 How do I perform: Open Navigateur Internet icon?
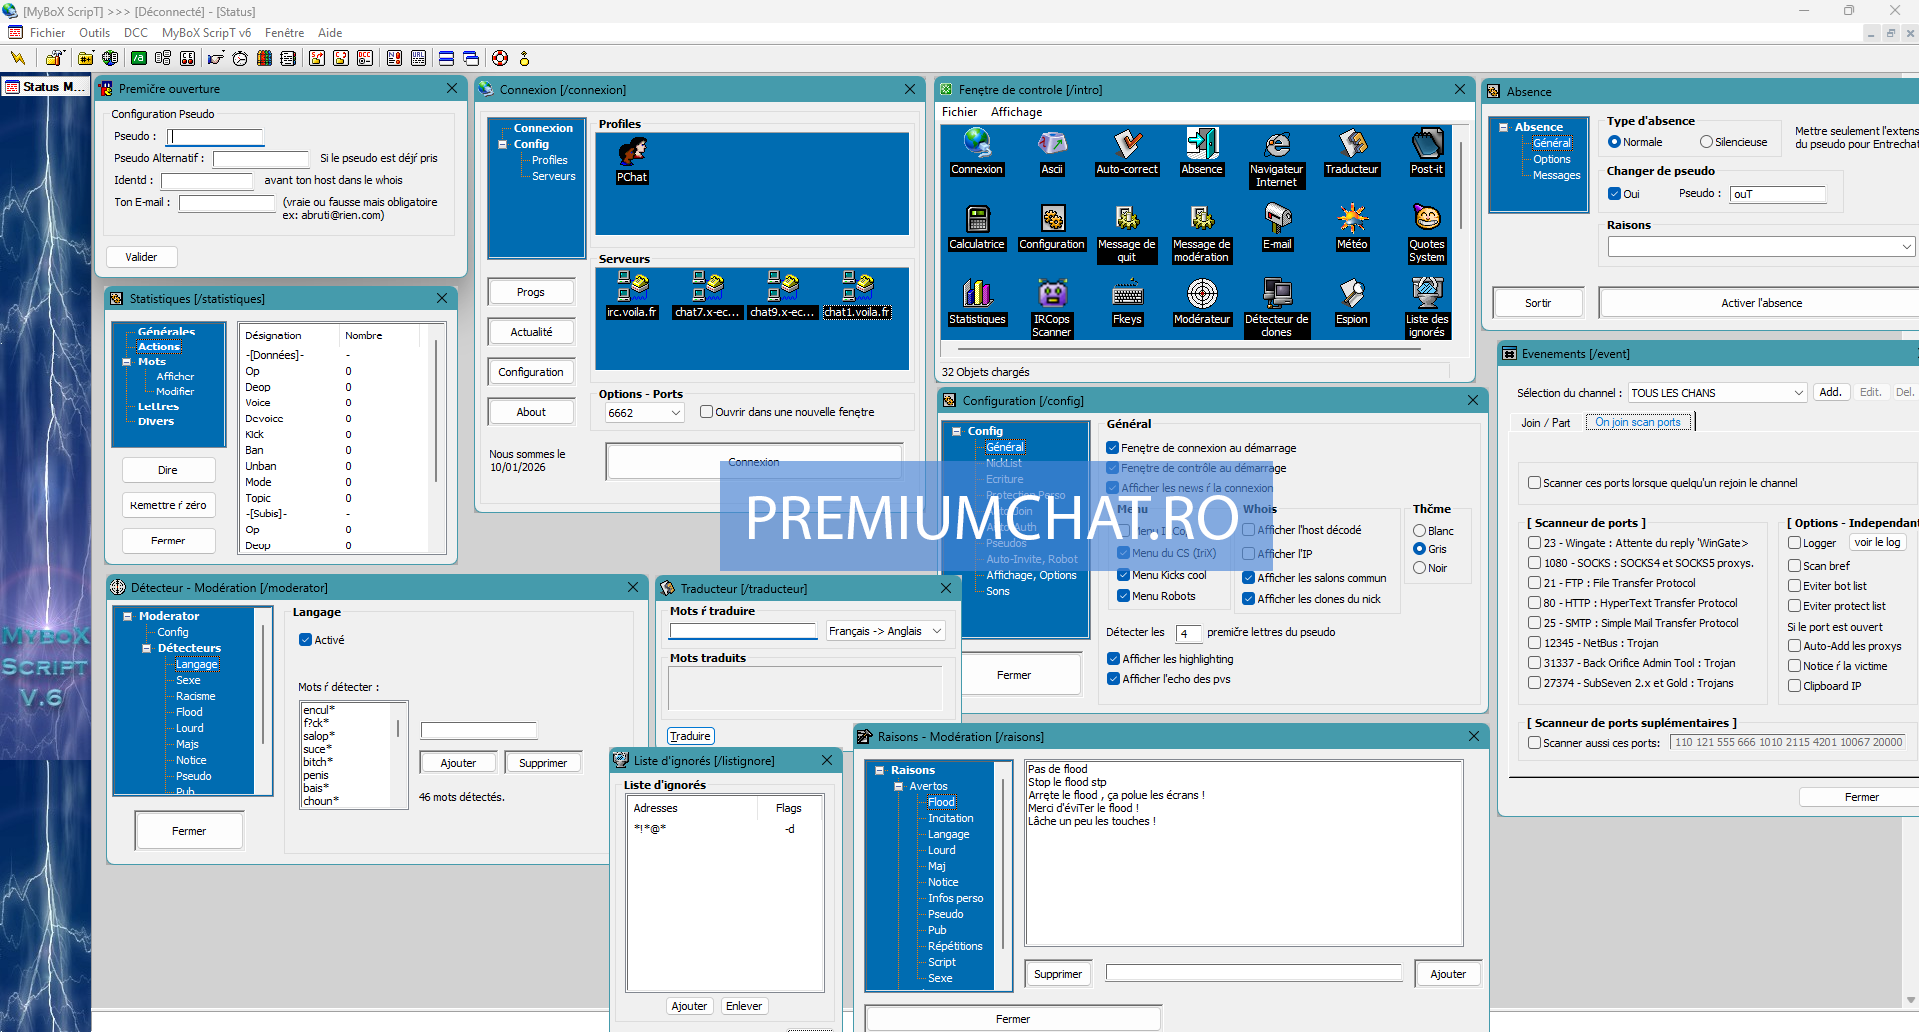tap(1277, 158)
